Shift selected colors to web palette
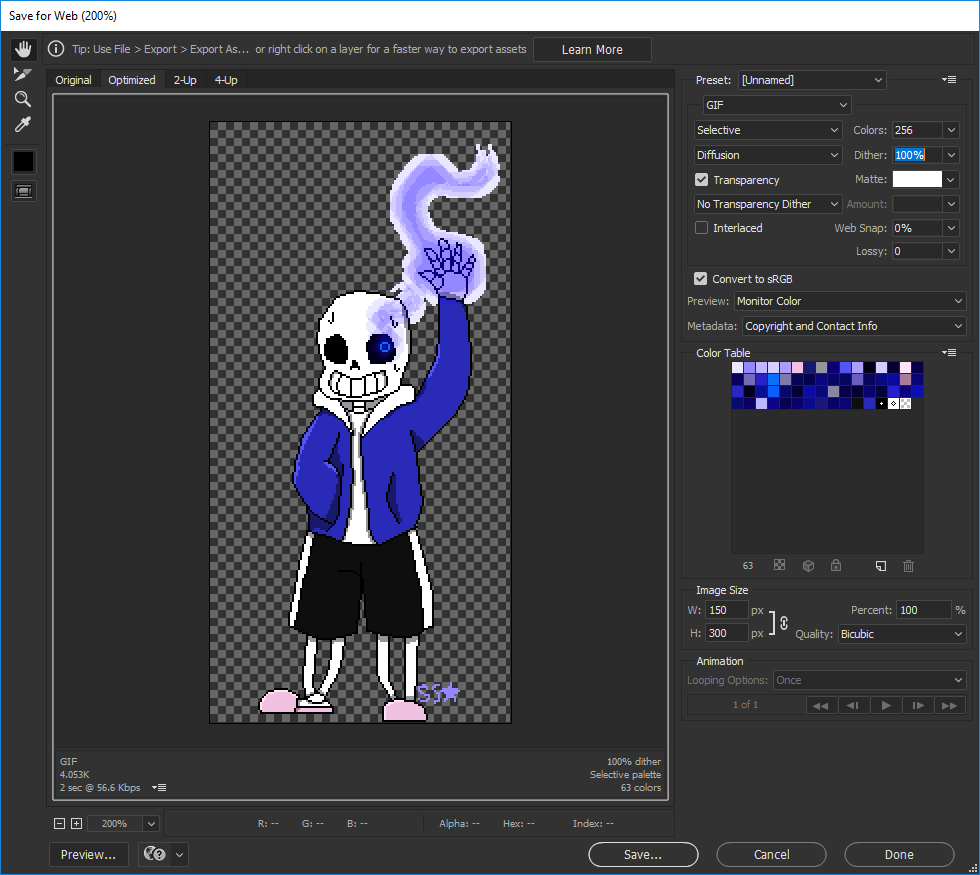 808,566
